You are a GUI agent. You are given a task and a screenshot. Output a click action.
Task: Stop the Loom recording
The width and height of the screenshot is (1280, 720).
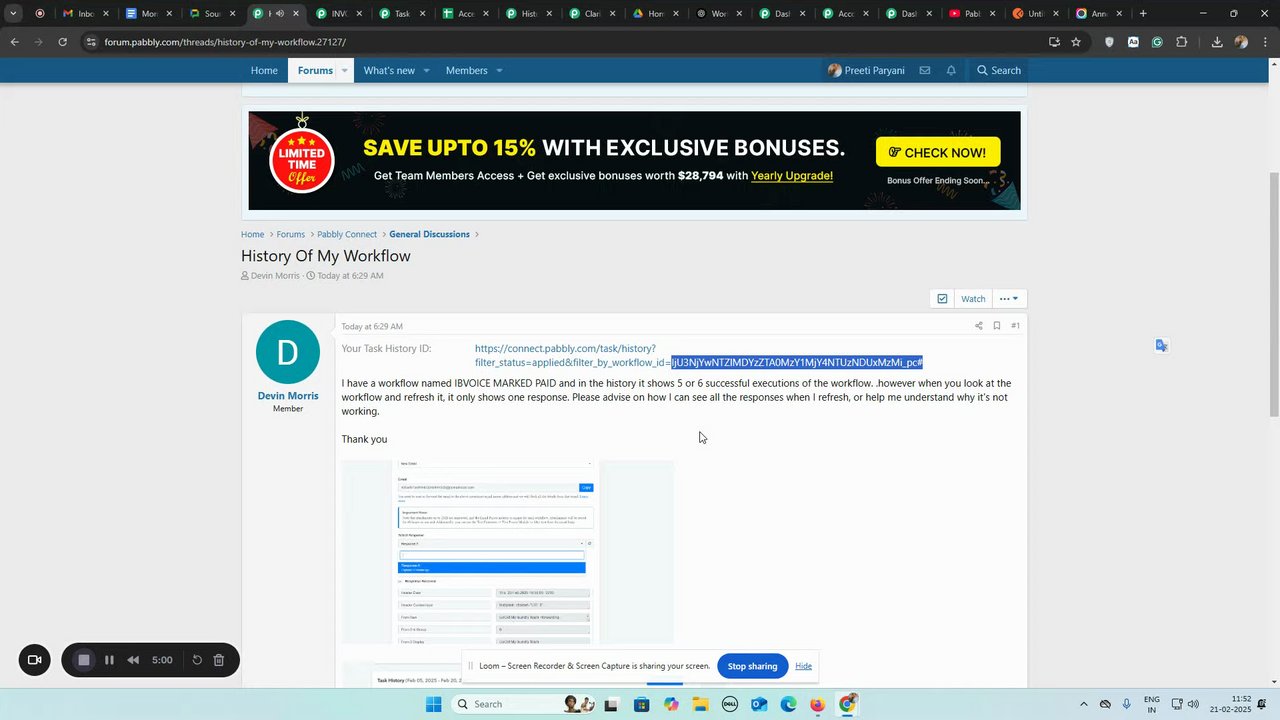click(84, 660)
